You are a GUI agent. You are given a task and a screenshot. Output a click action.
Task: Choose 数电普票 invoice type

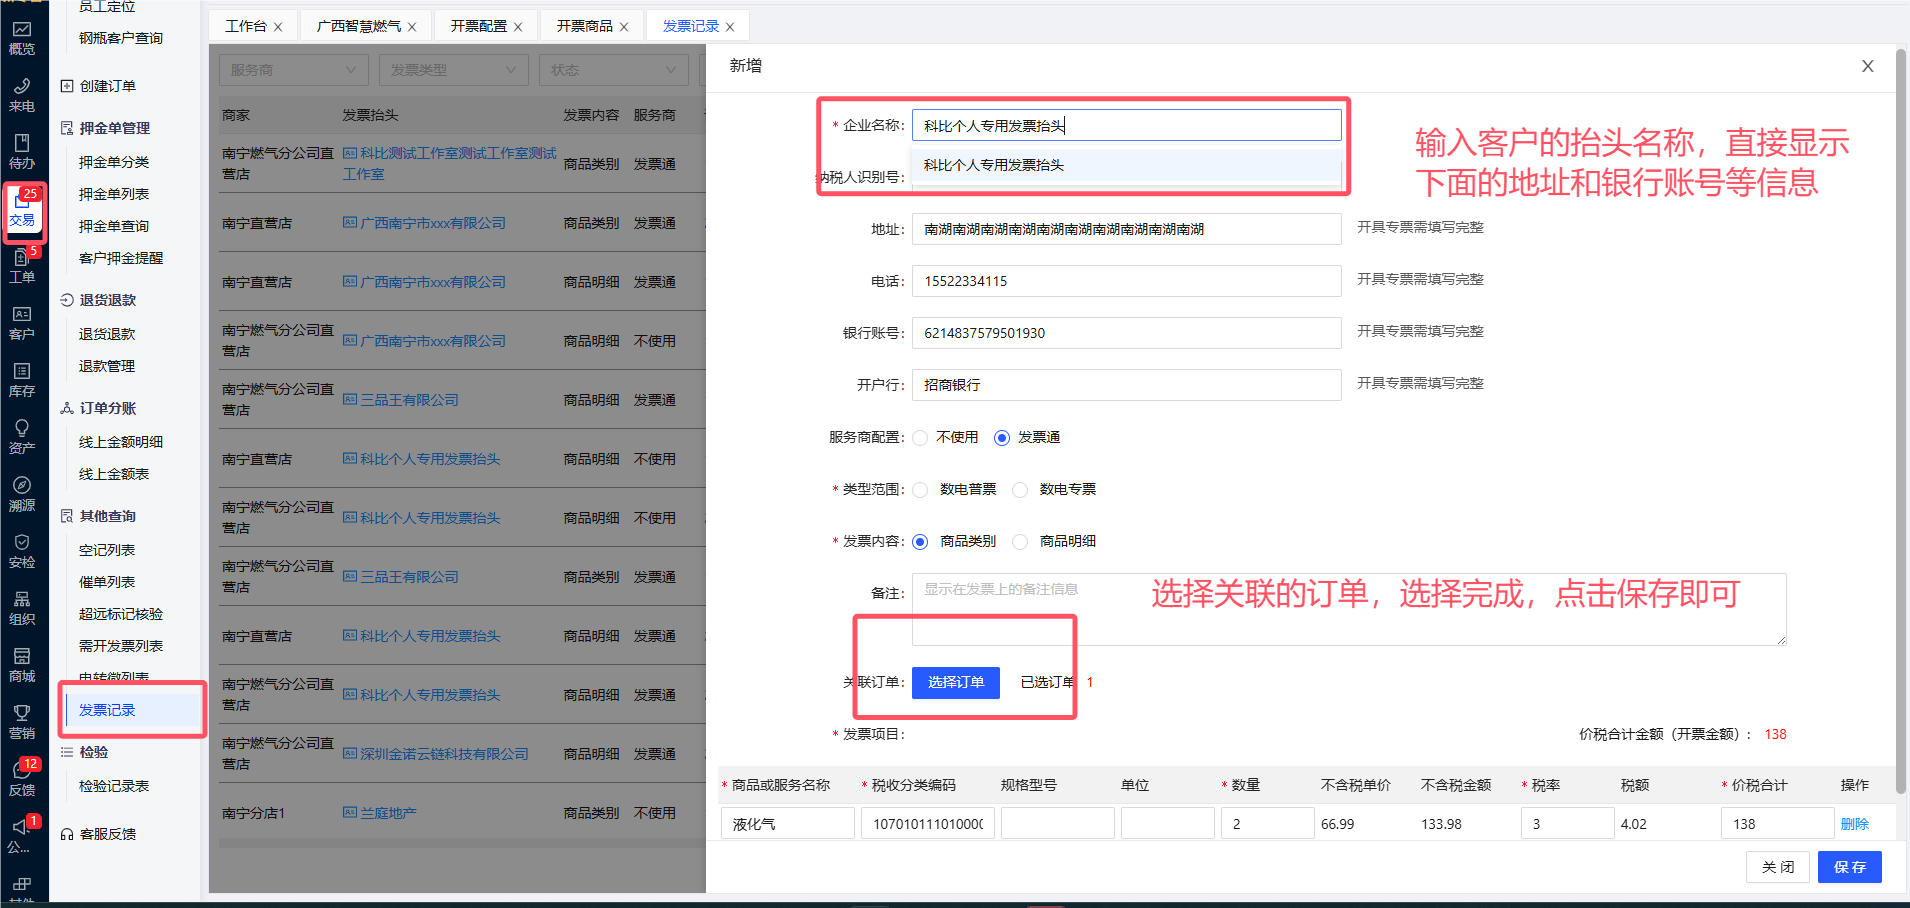tap(920, 490)
